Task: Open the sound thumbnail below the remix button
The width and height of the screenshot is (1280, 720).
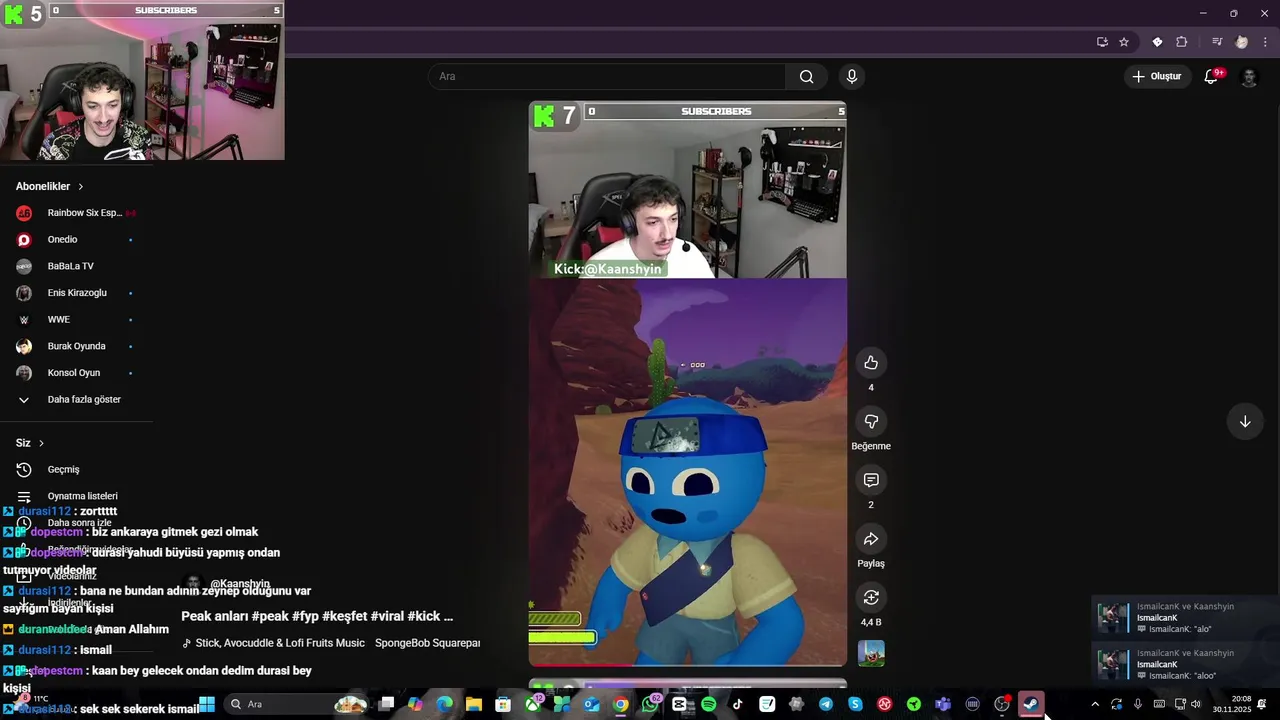Action: tap(871, 653)
